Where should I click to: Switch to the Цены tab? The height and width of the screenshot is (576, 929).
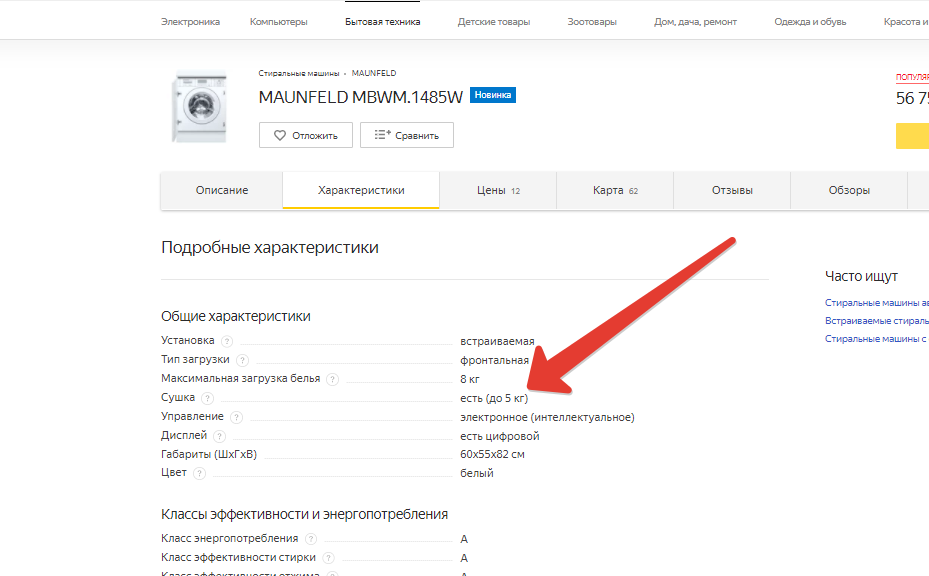[498, 190]
